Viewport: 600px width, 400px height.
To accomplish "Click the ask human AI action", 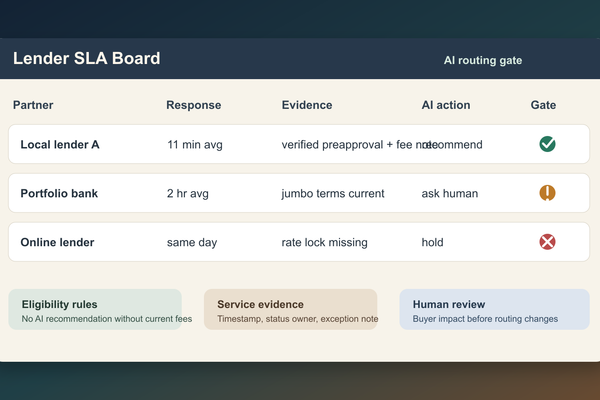I will coord(450,194).
